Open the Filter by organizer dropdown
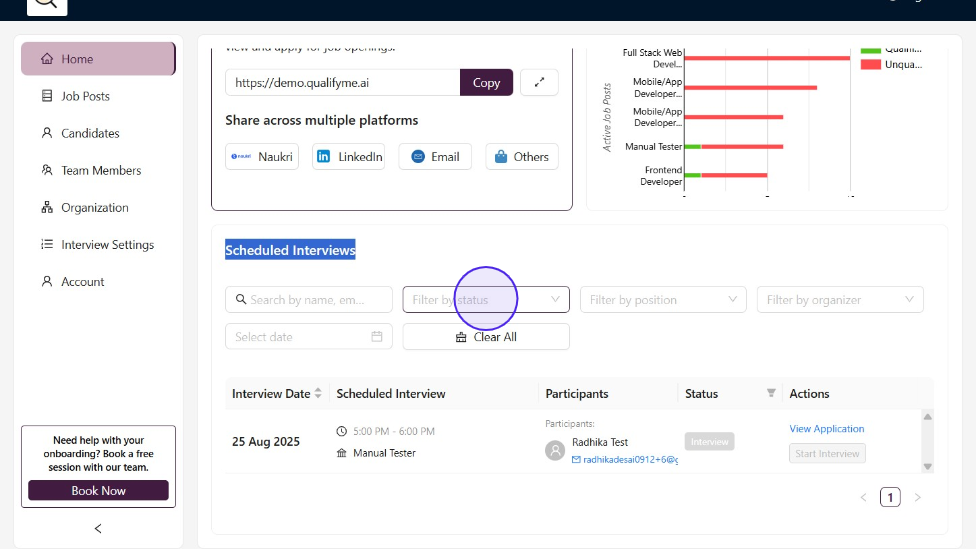This screenshot has height=550, width=976. click(840, 300)
